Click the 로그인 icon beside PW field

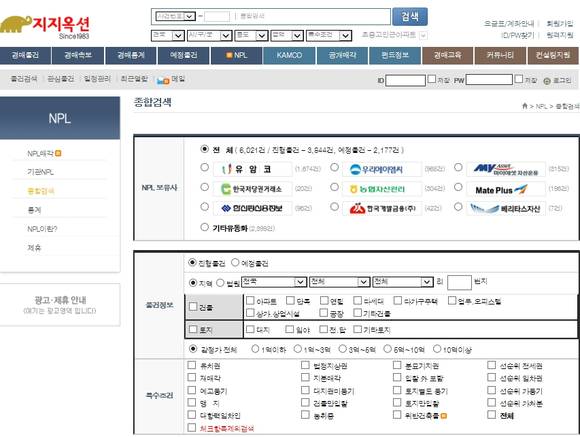pos(547,81)
